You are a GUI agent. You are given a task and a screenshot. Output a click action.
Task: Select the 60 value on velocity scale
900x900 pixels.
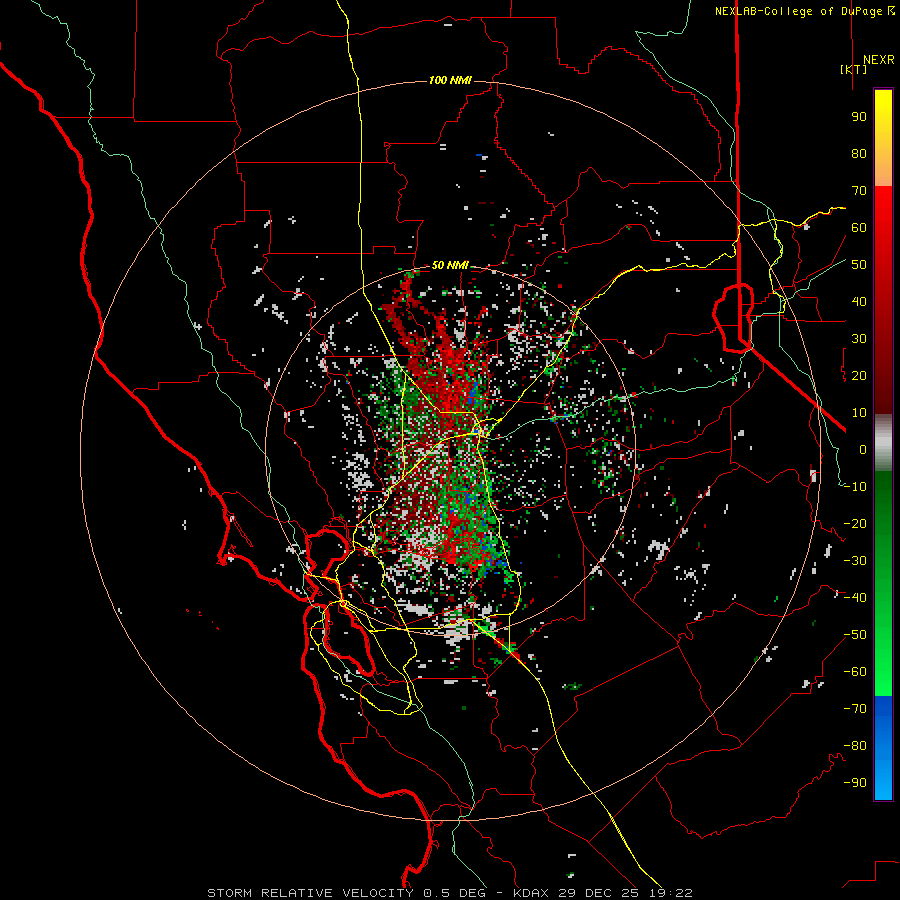859,228
